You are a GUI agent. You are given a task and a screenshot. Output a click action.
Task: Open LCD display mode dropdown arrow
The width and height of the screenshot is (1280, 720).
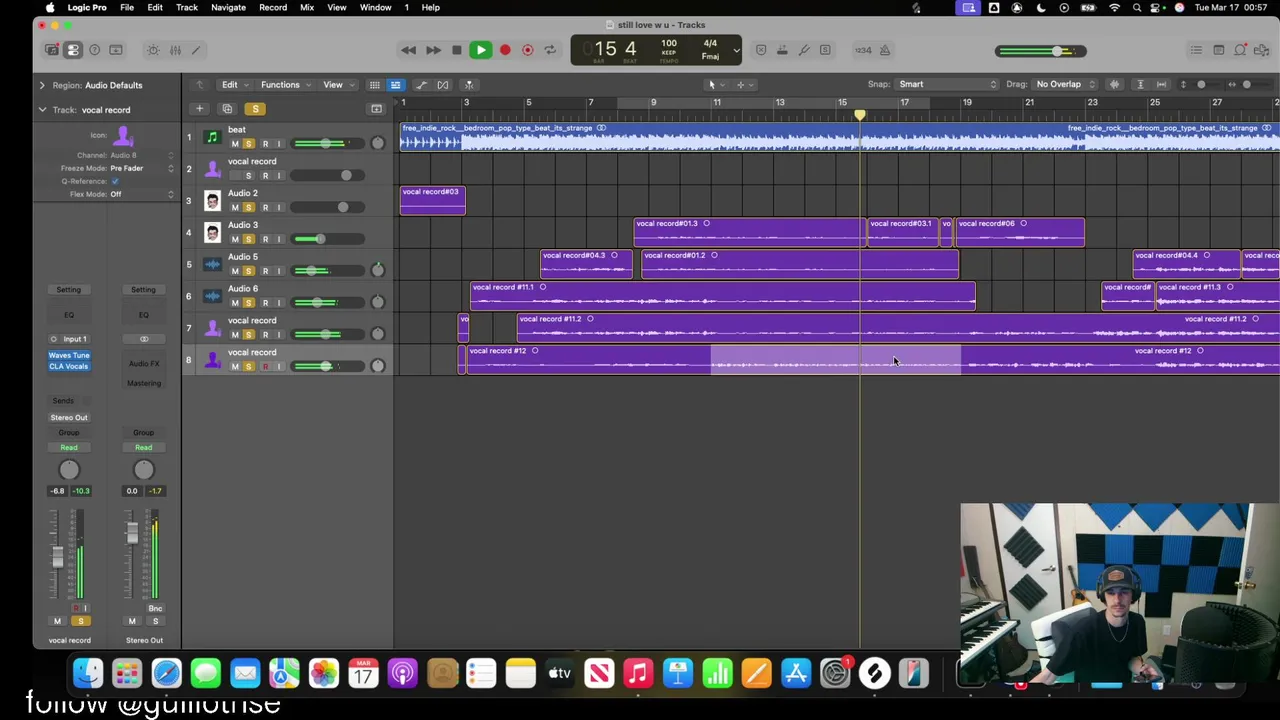736,50
